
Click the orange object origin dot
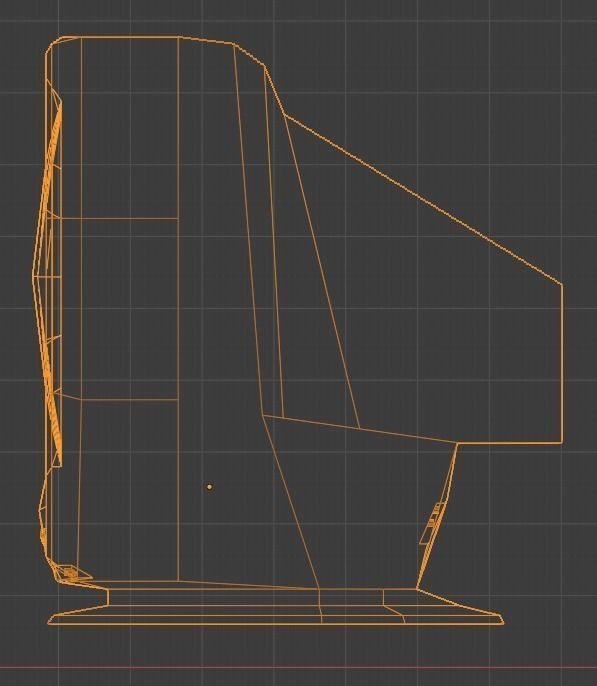(x=209, y=486)
